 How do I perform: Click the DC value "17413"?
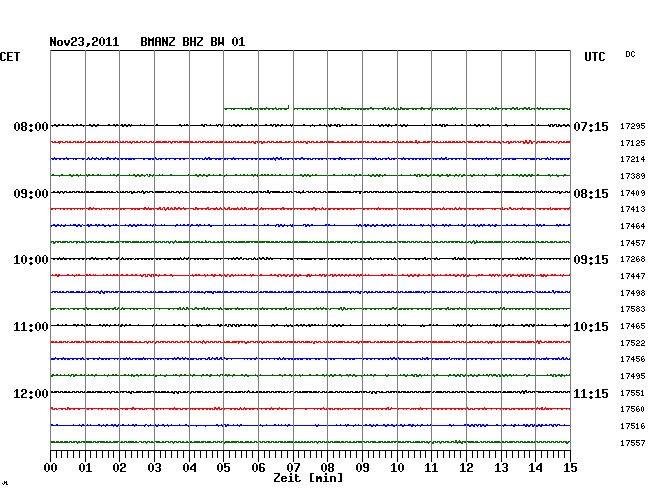(x=633, y=209)
